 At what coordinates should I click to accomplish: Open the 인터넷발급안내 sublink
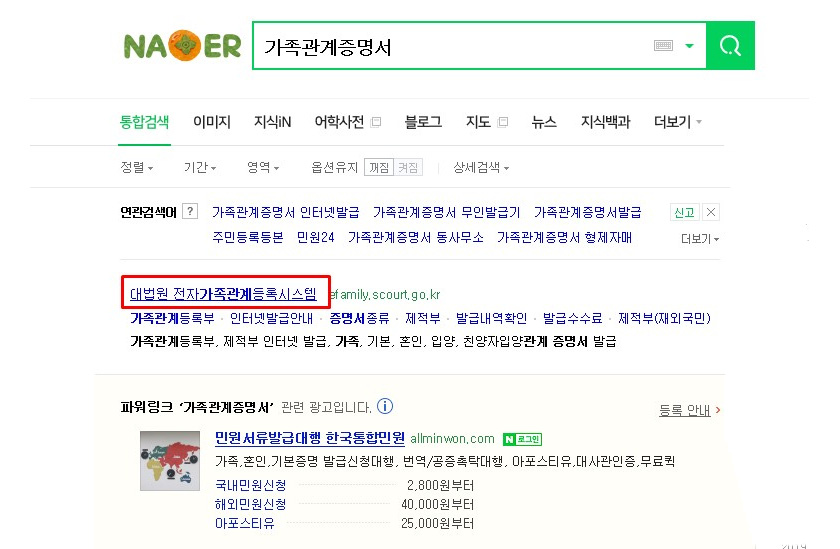(x=271, y=319)
